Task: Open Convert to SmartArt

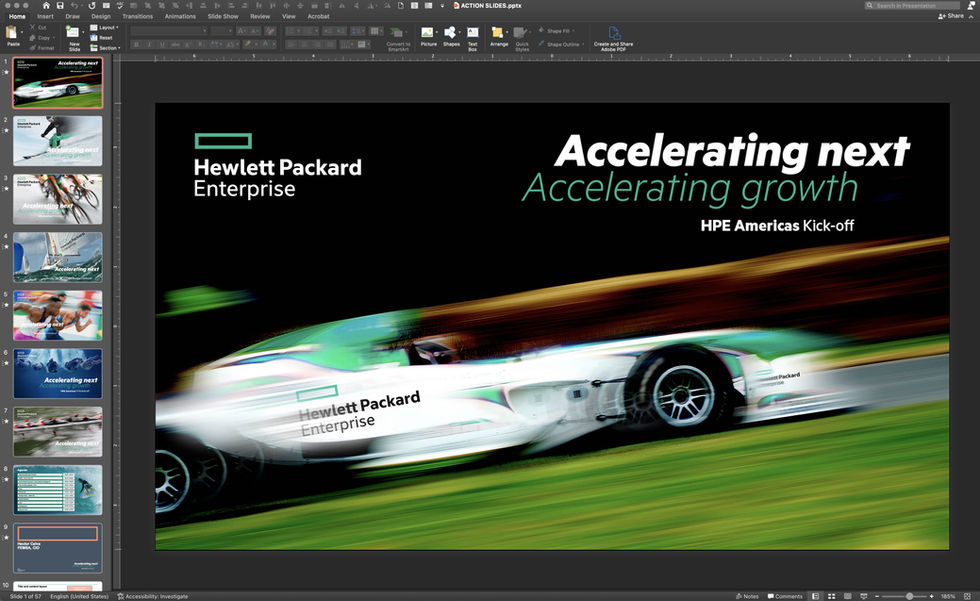Action: [x=398, y=38]
